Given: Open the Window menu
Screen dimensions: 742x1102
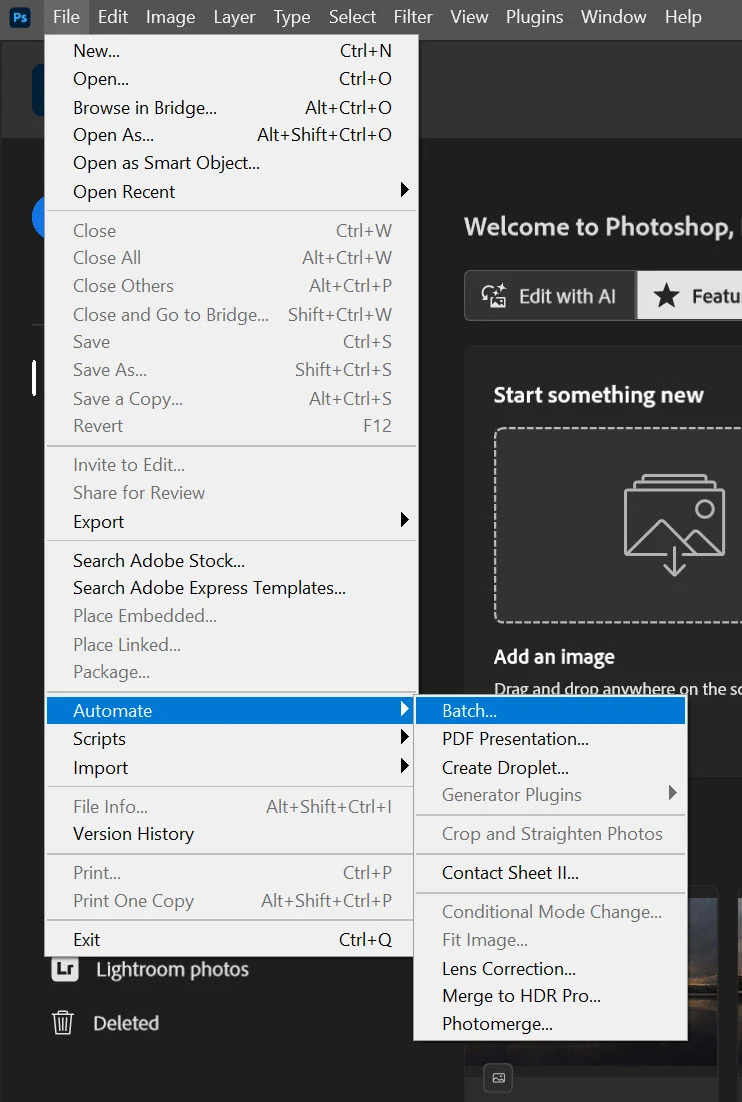Looking at the screenshot, I should coord(613,17).
